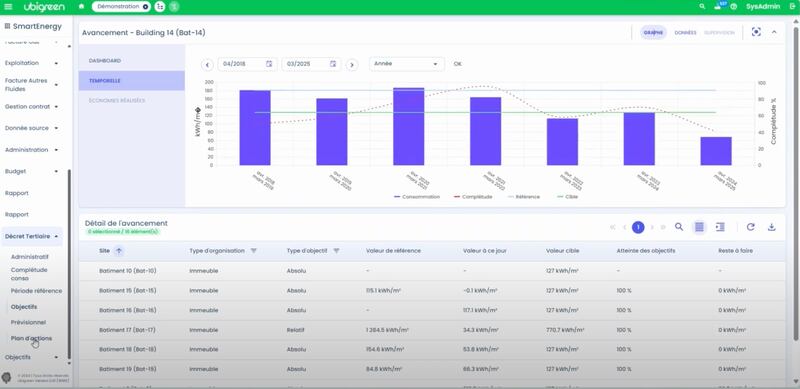The image size is (800, 389).
Task: Toggle Cible series in chart legend
Action: tap(567, 197)
